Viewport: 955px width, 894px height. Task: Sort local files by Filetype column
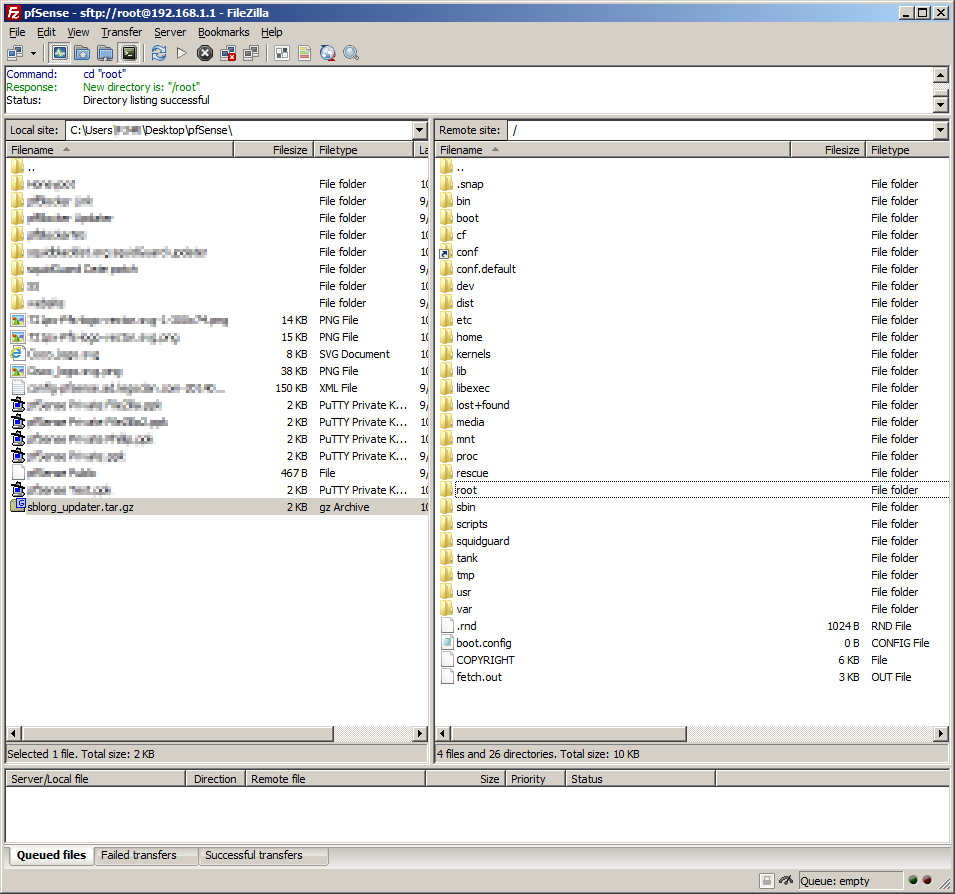[x=363, y=150]
